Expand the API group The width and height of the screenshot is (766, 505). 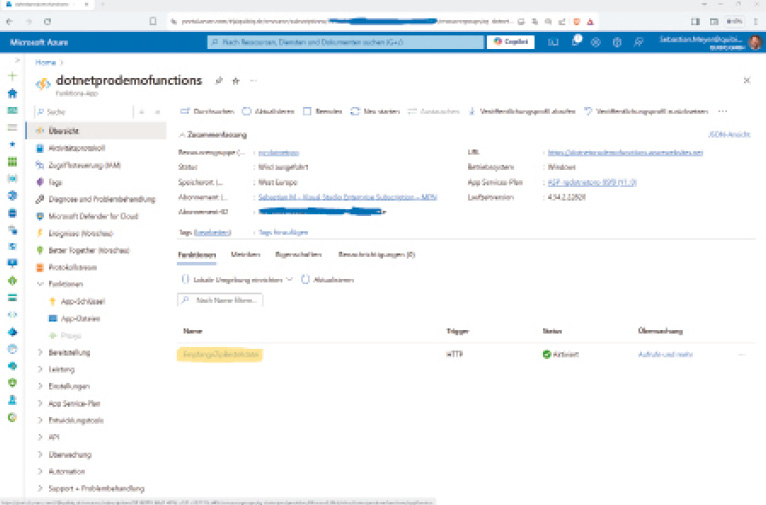40,437
